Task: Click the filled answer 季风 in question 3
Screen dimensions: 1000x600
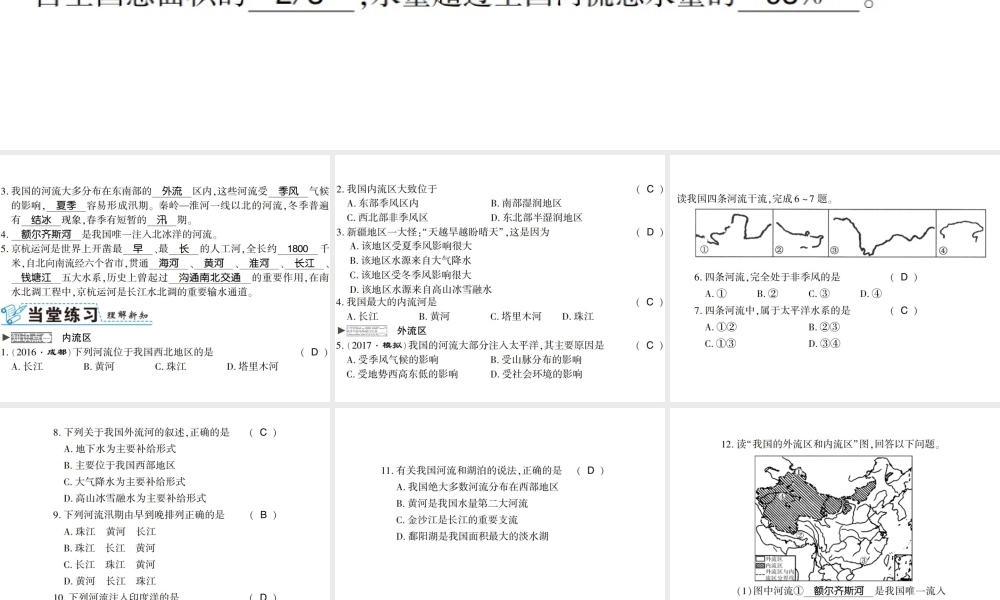Action: [x=288, y=191]
